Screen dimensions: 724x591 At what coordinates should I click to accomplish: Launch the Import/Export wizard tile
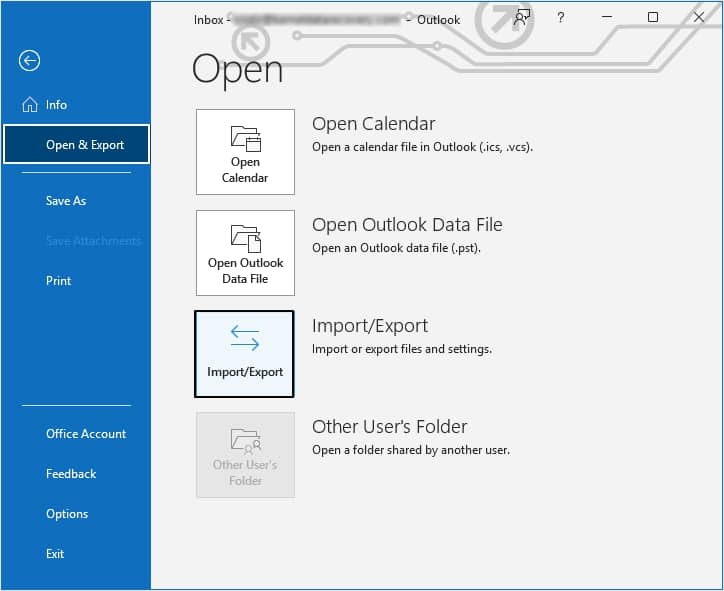coord(244,354)
